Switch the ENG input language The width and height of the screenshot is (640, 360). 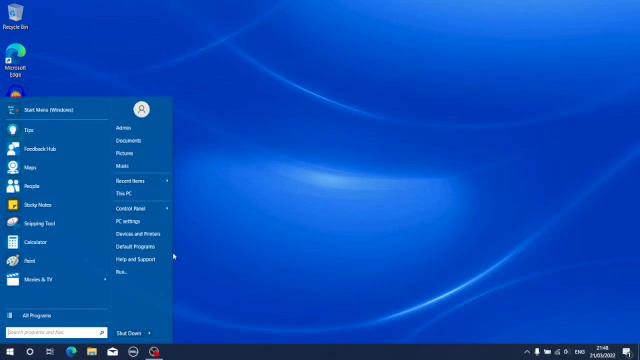(x=580, y=352)
